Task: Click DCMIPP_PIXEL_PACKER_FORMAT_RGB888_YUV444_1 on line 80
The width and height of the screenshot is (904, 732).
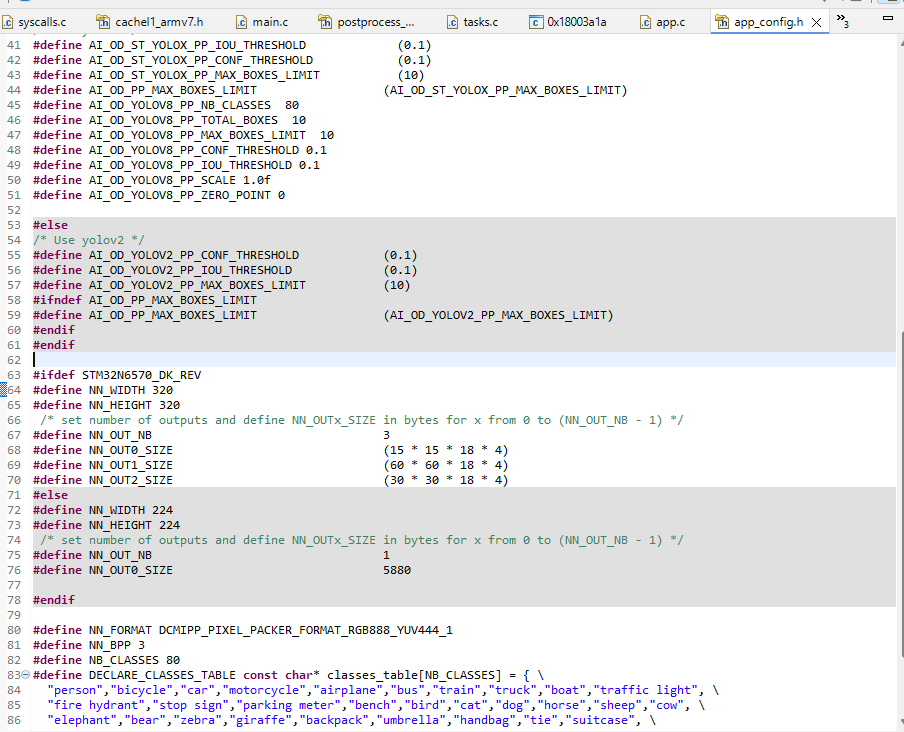Action: point(306,630)
